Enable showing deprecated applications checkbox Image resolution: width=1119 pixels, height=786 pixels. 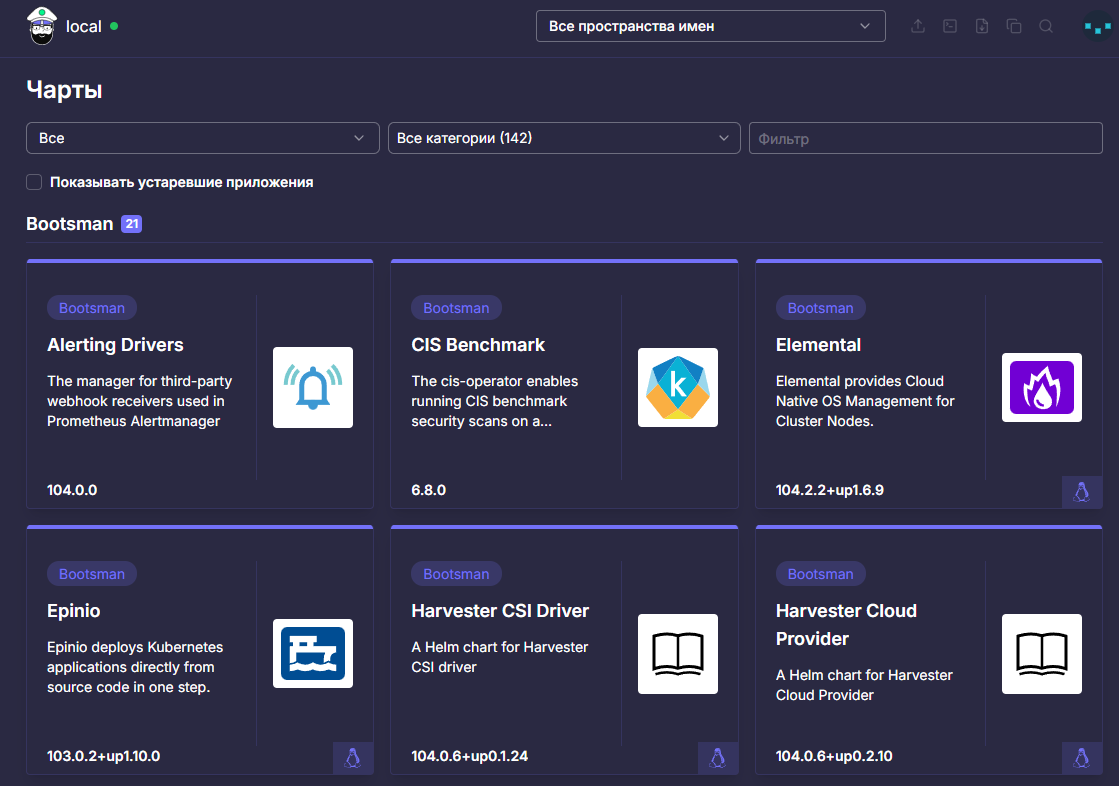point(34,182)
